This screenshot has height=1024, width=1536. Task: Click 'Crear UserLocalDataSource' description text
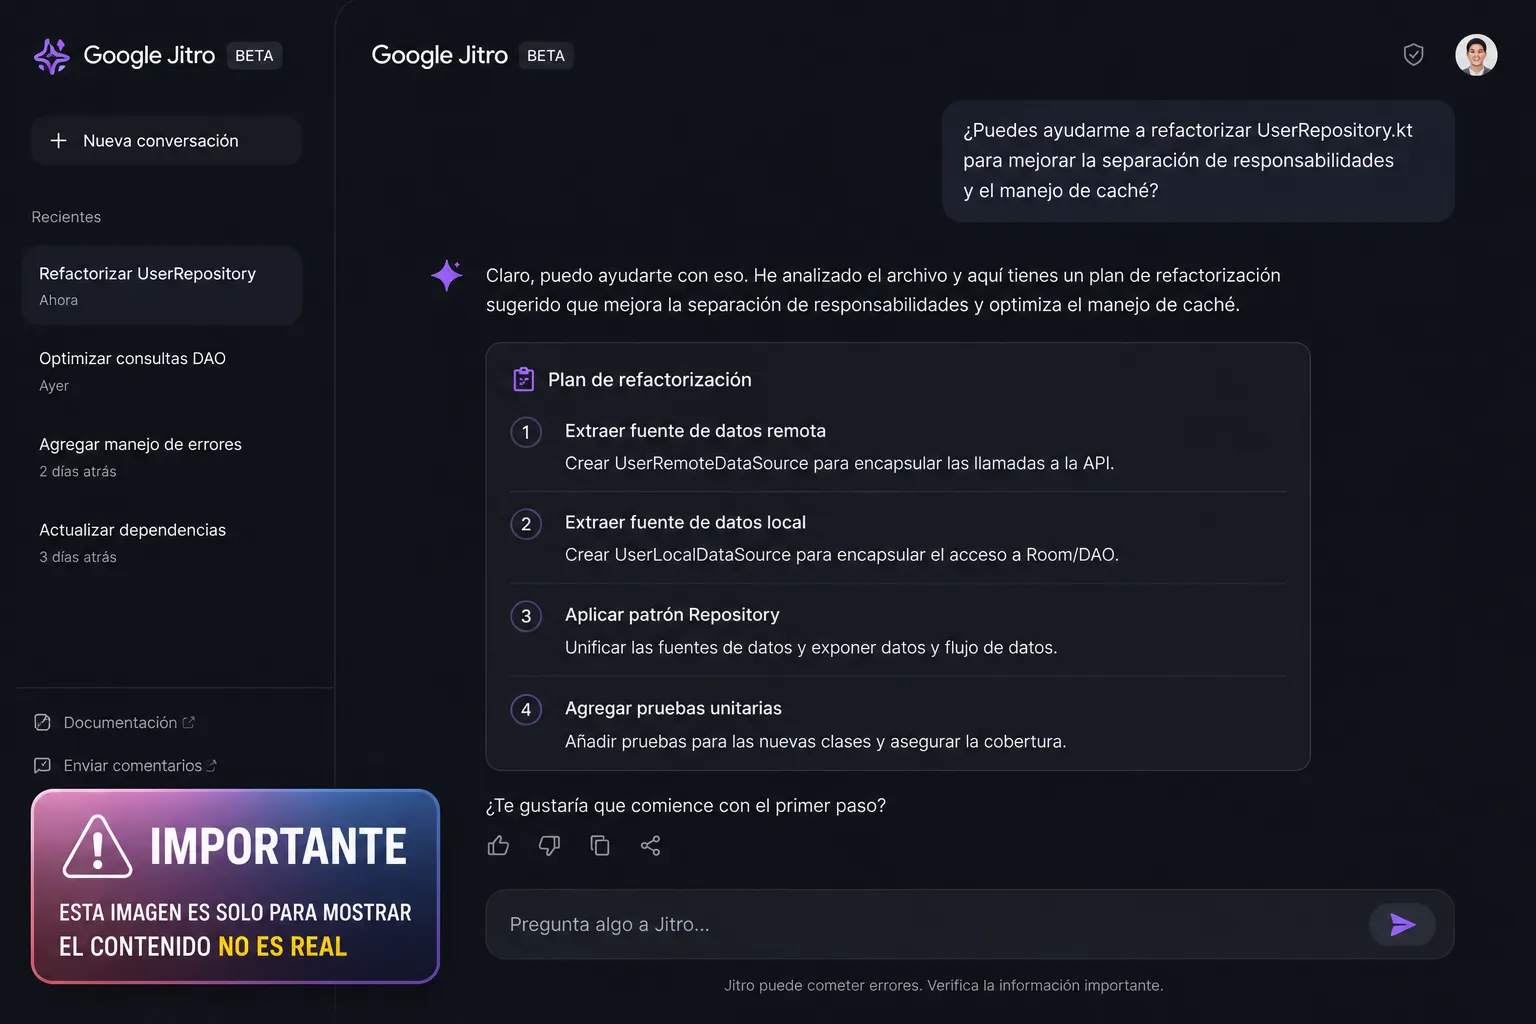coord(842,554)
